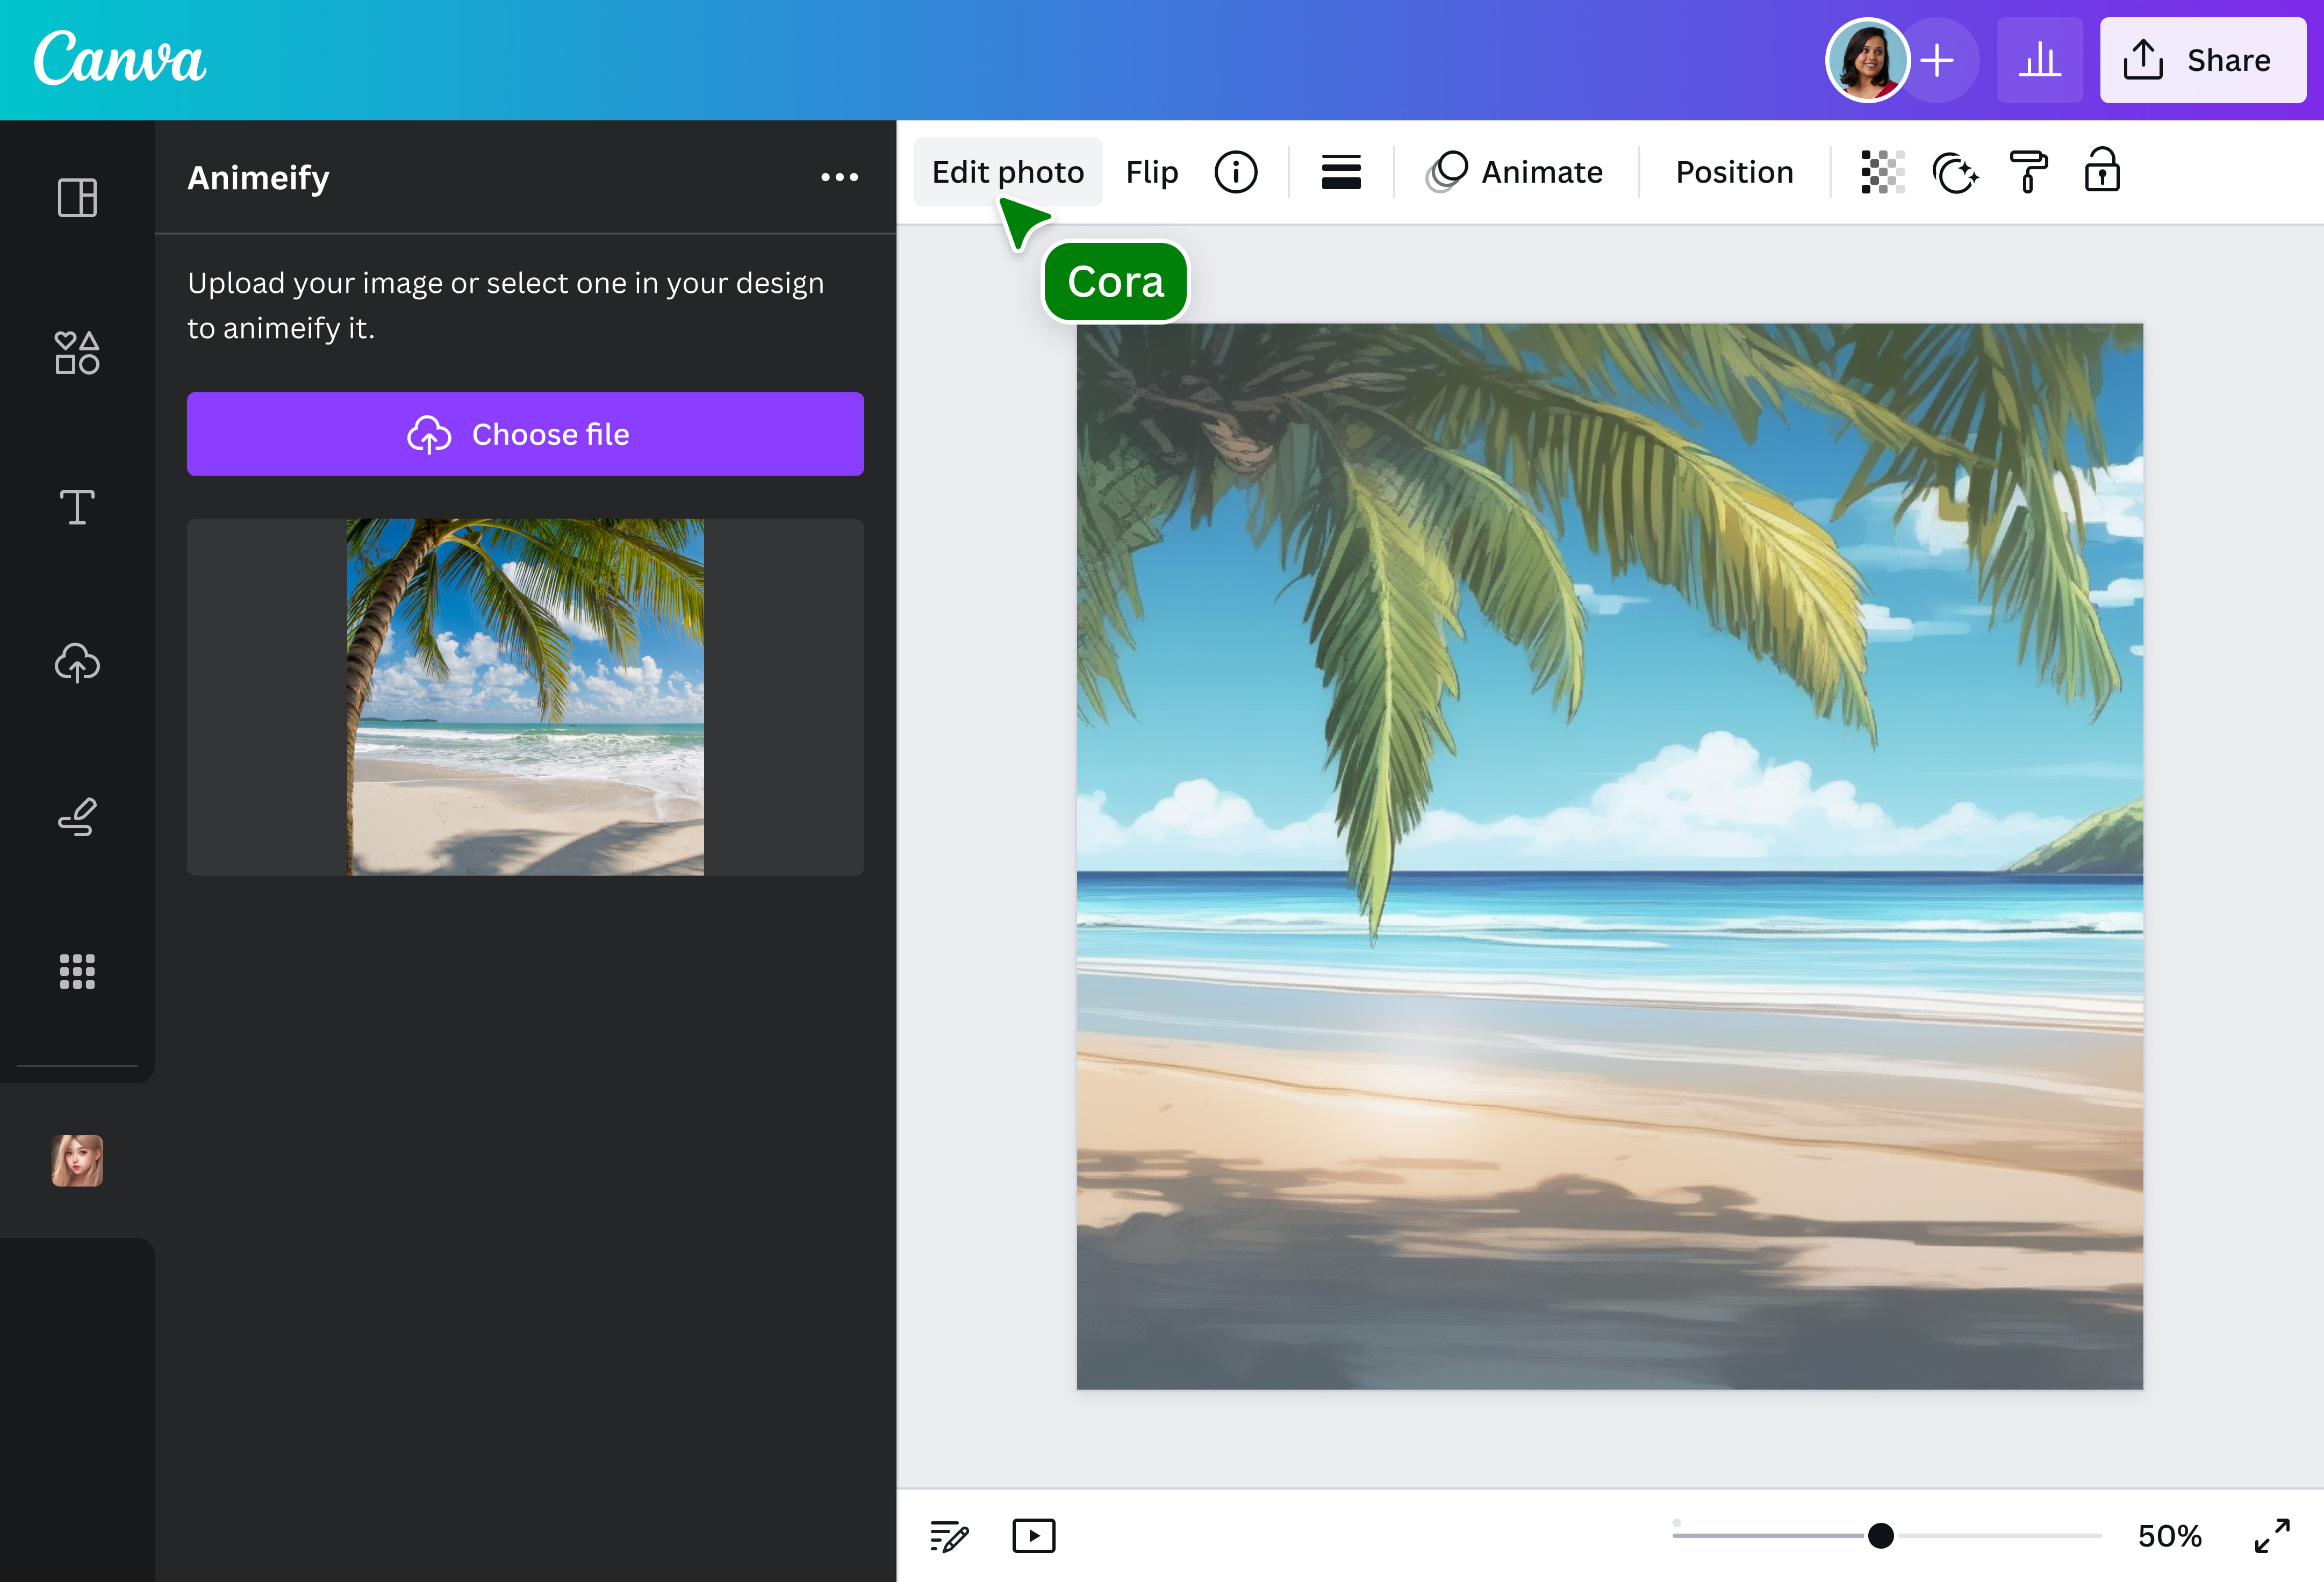Open the Elements panel in the sidebar
The image size is (2324, 1582).
[x=76, y=352]
